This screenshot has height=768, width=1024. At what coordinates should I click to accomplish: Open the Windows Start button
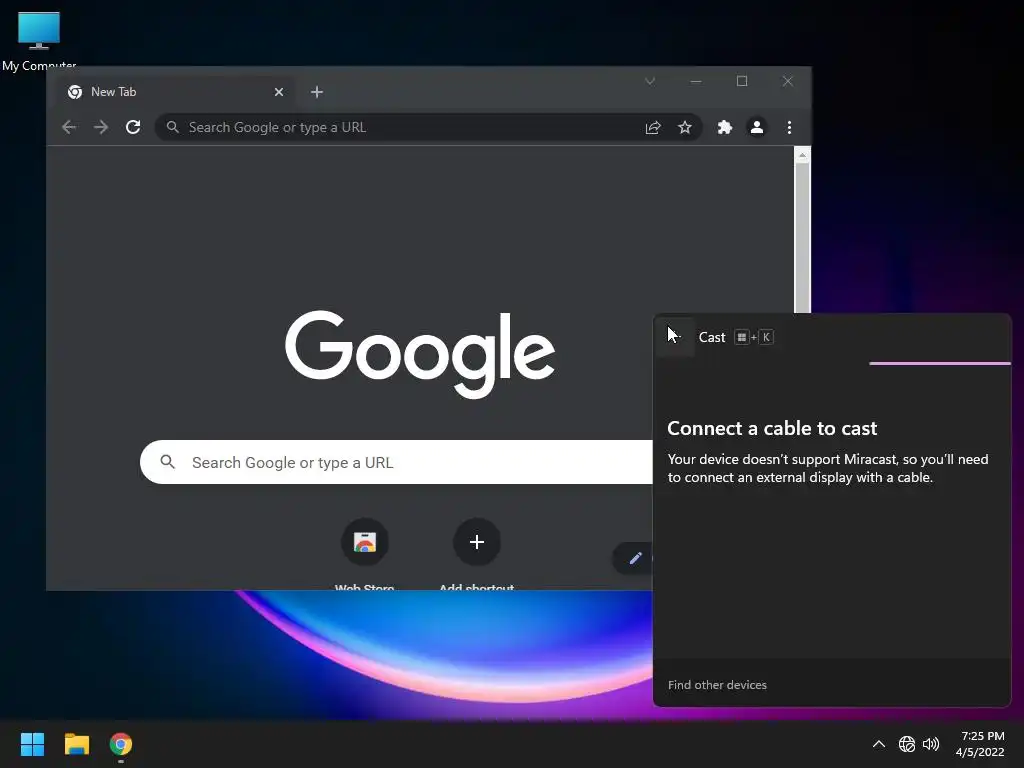tap(32, 744)
